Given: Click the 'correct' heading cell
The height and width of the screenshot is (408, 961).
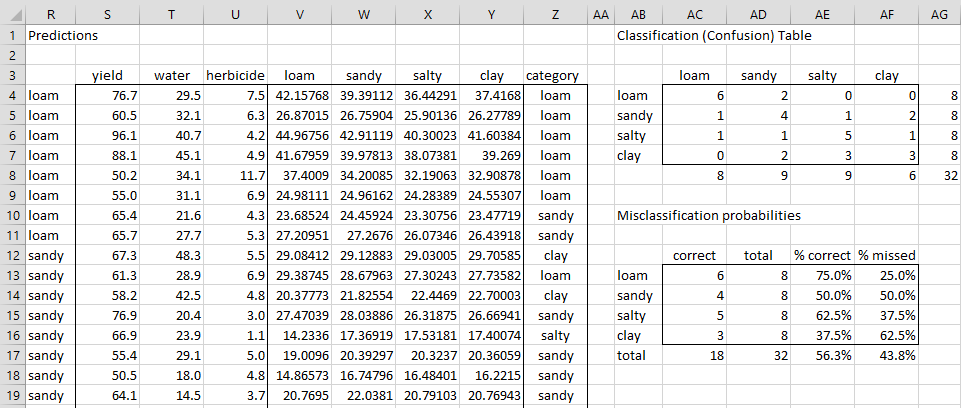Looking at the screenshot, I should coord(694,255).
